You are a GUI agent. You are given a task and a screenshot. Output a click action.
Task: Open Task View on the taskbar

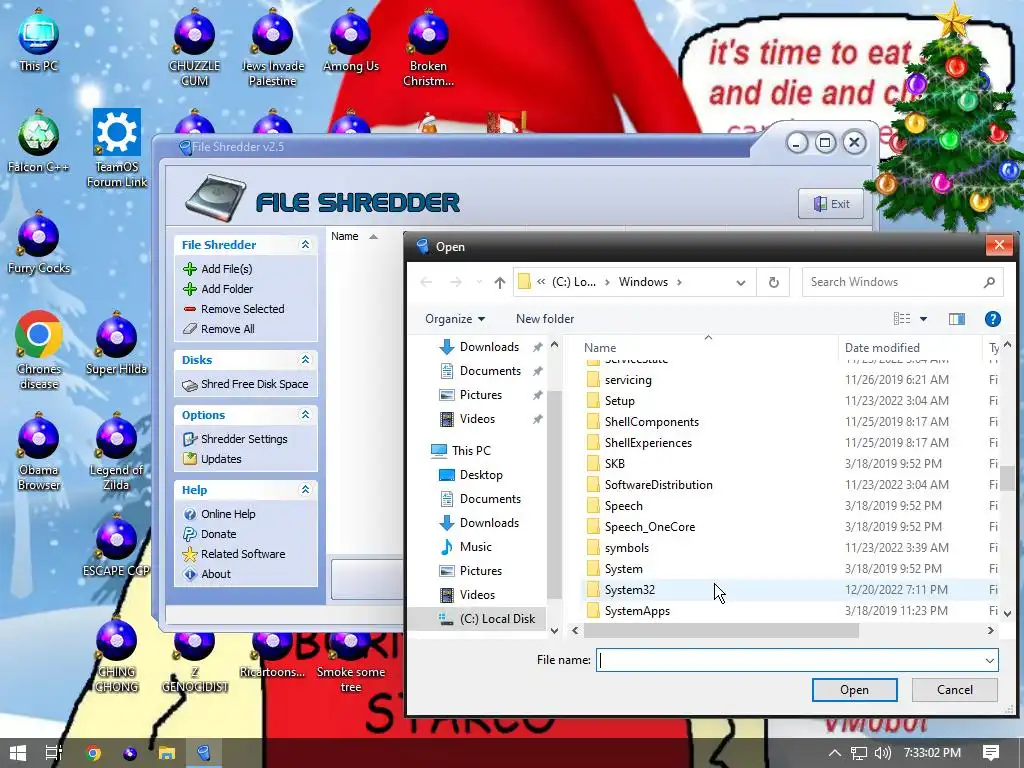tap(54, 753)
